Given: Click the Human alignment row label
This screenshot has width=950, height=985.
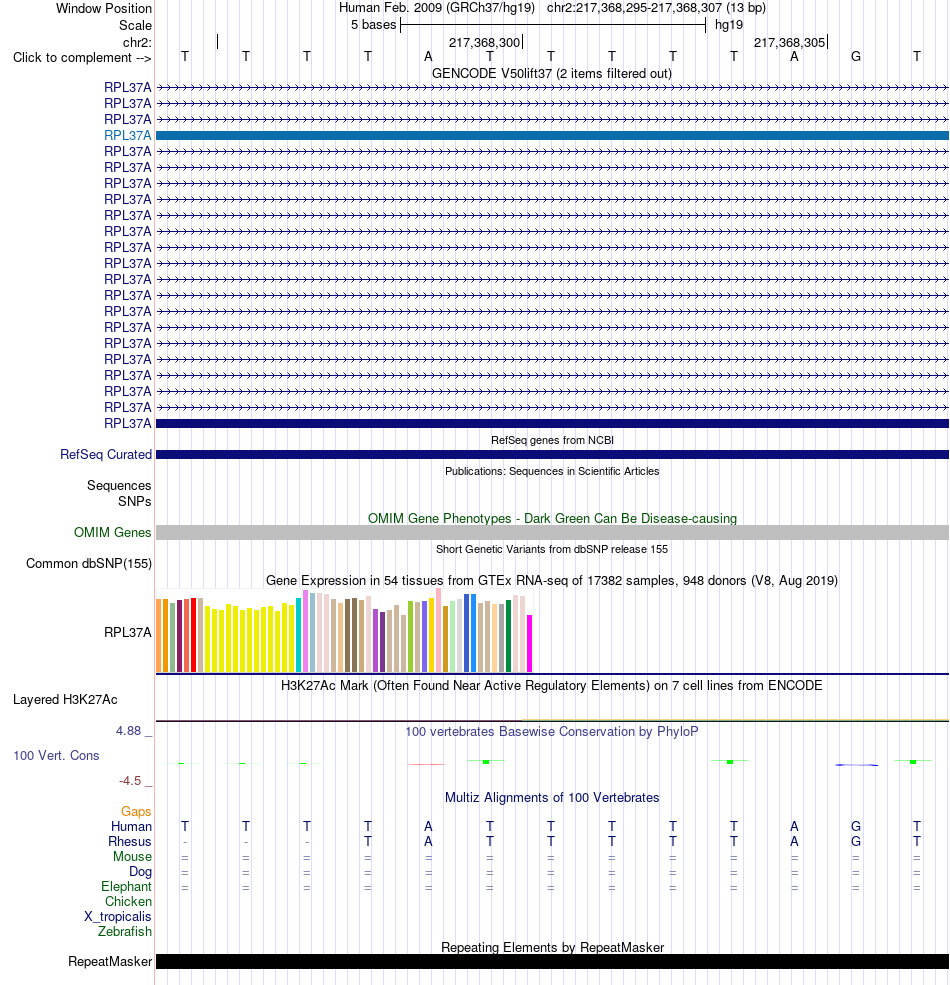Looking at the screenshot, I should click(x=131, y=826).
